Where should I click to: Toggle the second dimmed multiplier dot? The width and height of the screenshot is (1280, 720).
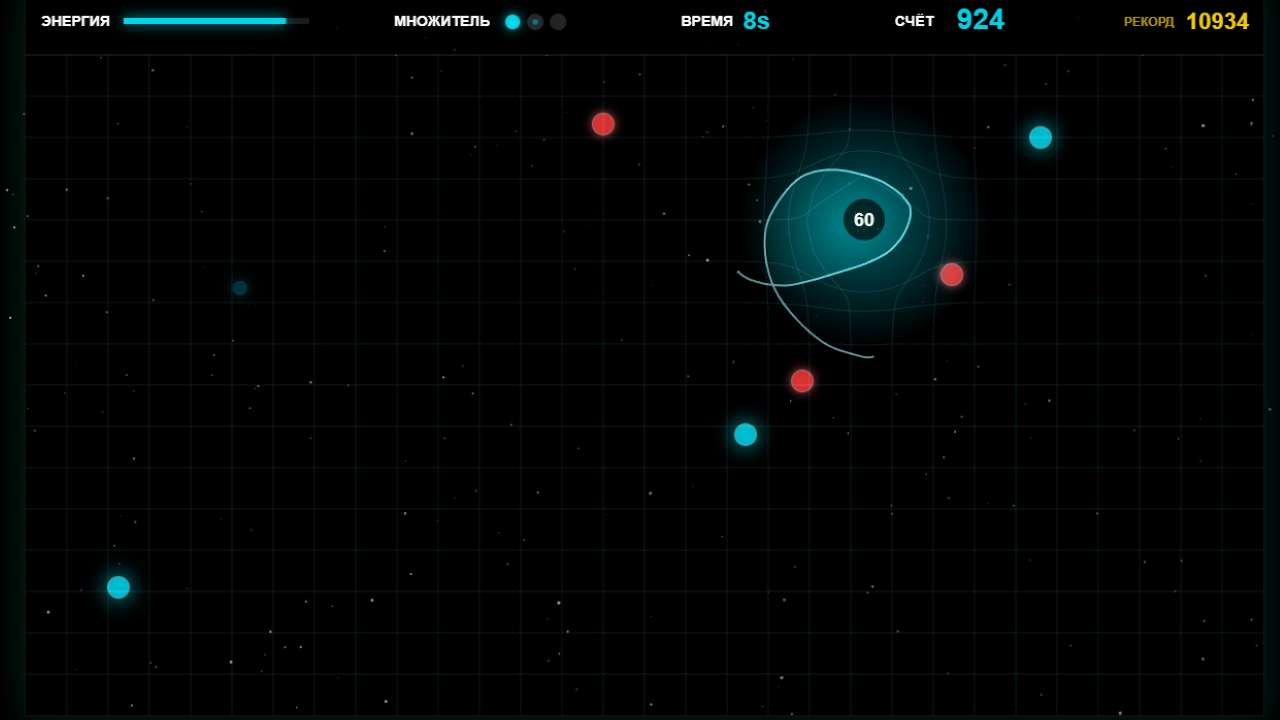(x=535, y=21)
